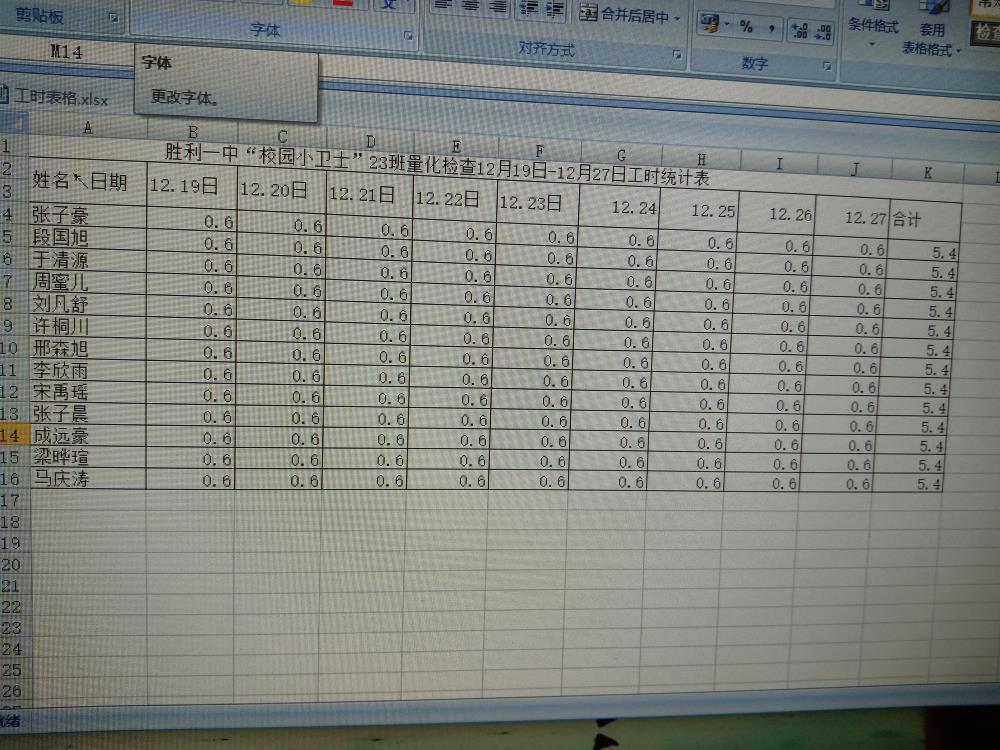Viewport: 1000px width, 750px height.
Task: Click the 12.24 date header cell
Action: tap(619, 208)
